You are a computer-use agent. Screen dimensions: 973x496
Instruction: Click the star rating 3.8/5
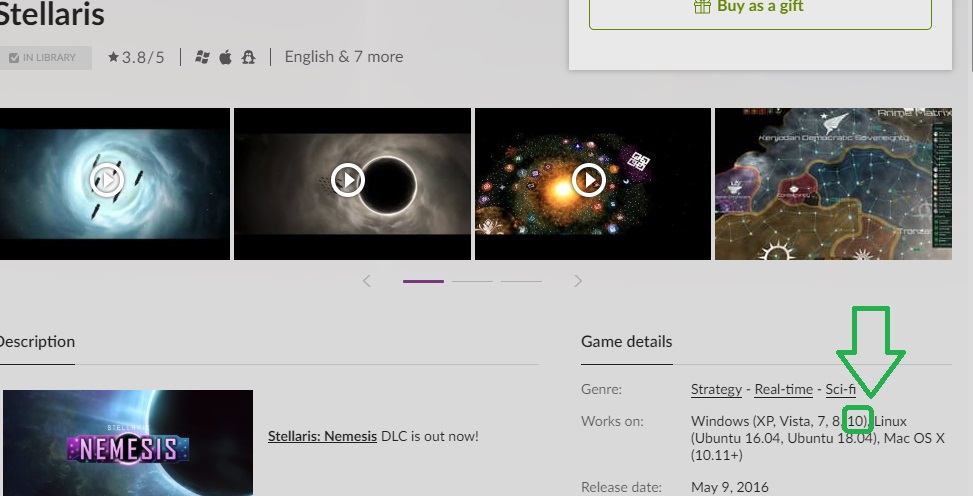click(136, 57)
